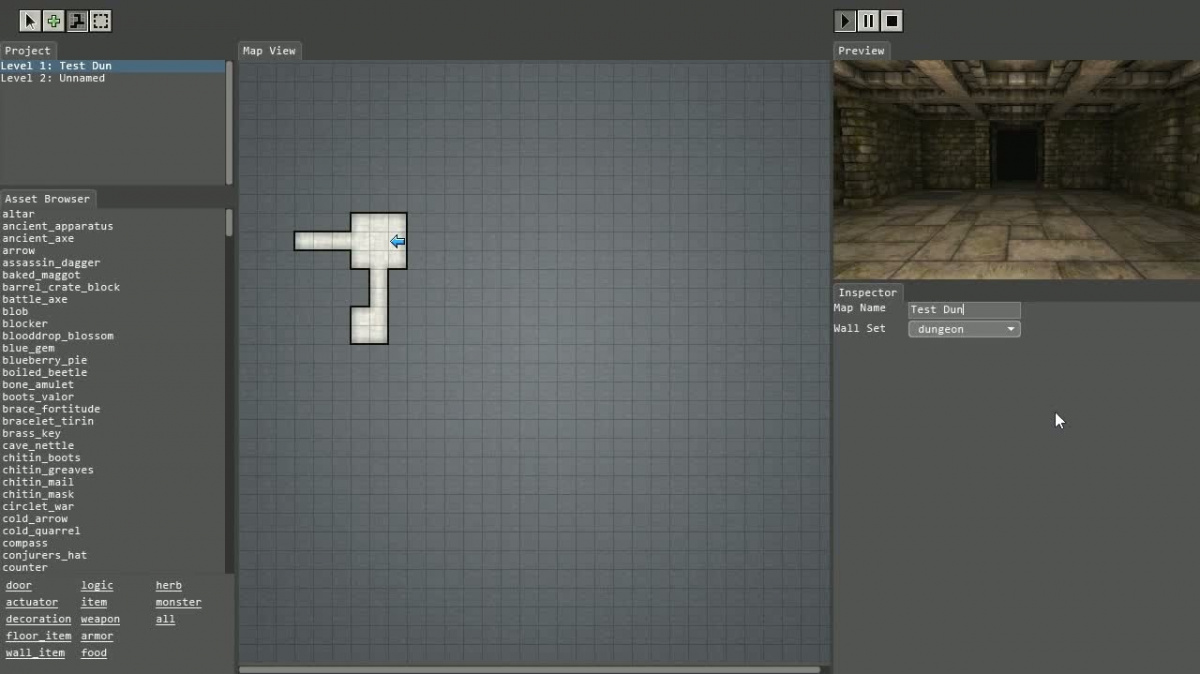Click the blue arrow start marker on map
Screen dimensions: 1200x674
pyautogui.click(x=397, y=241)
